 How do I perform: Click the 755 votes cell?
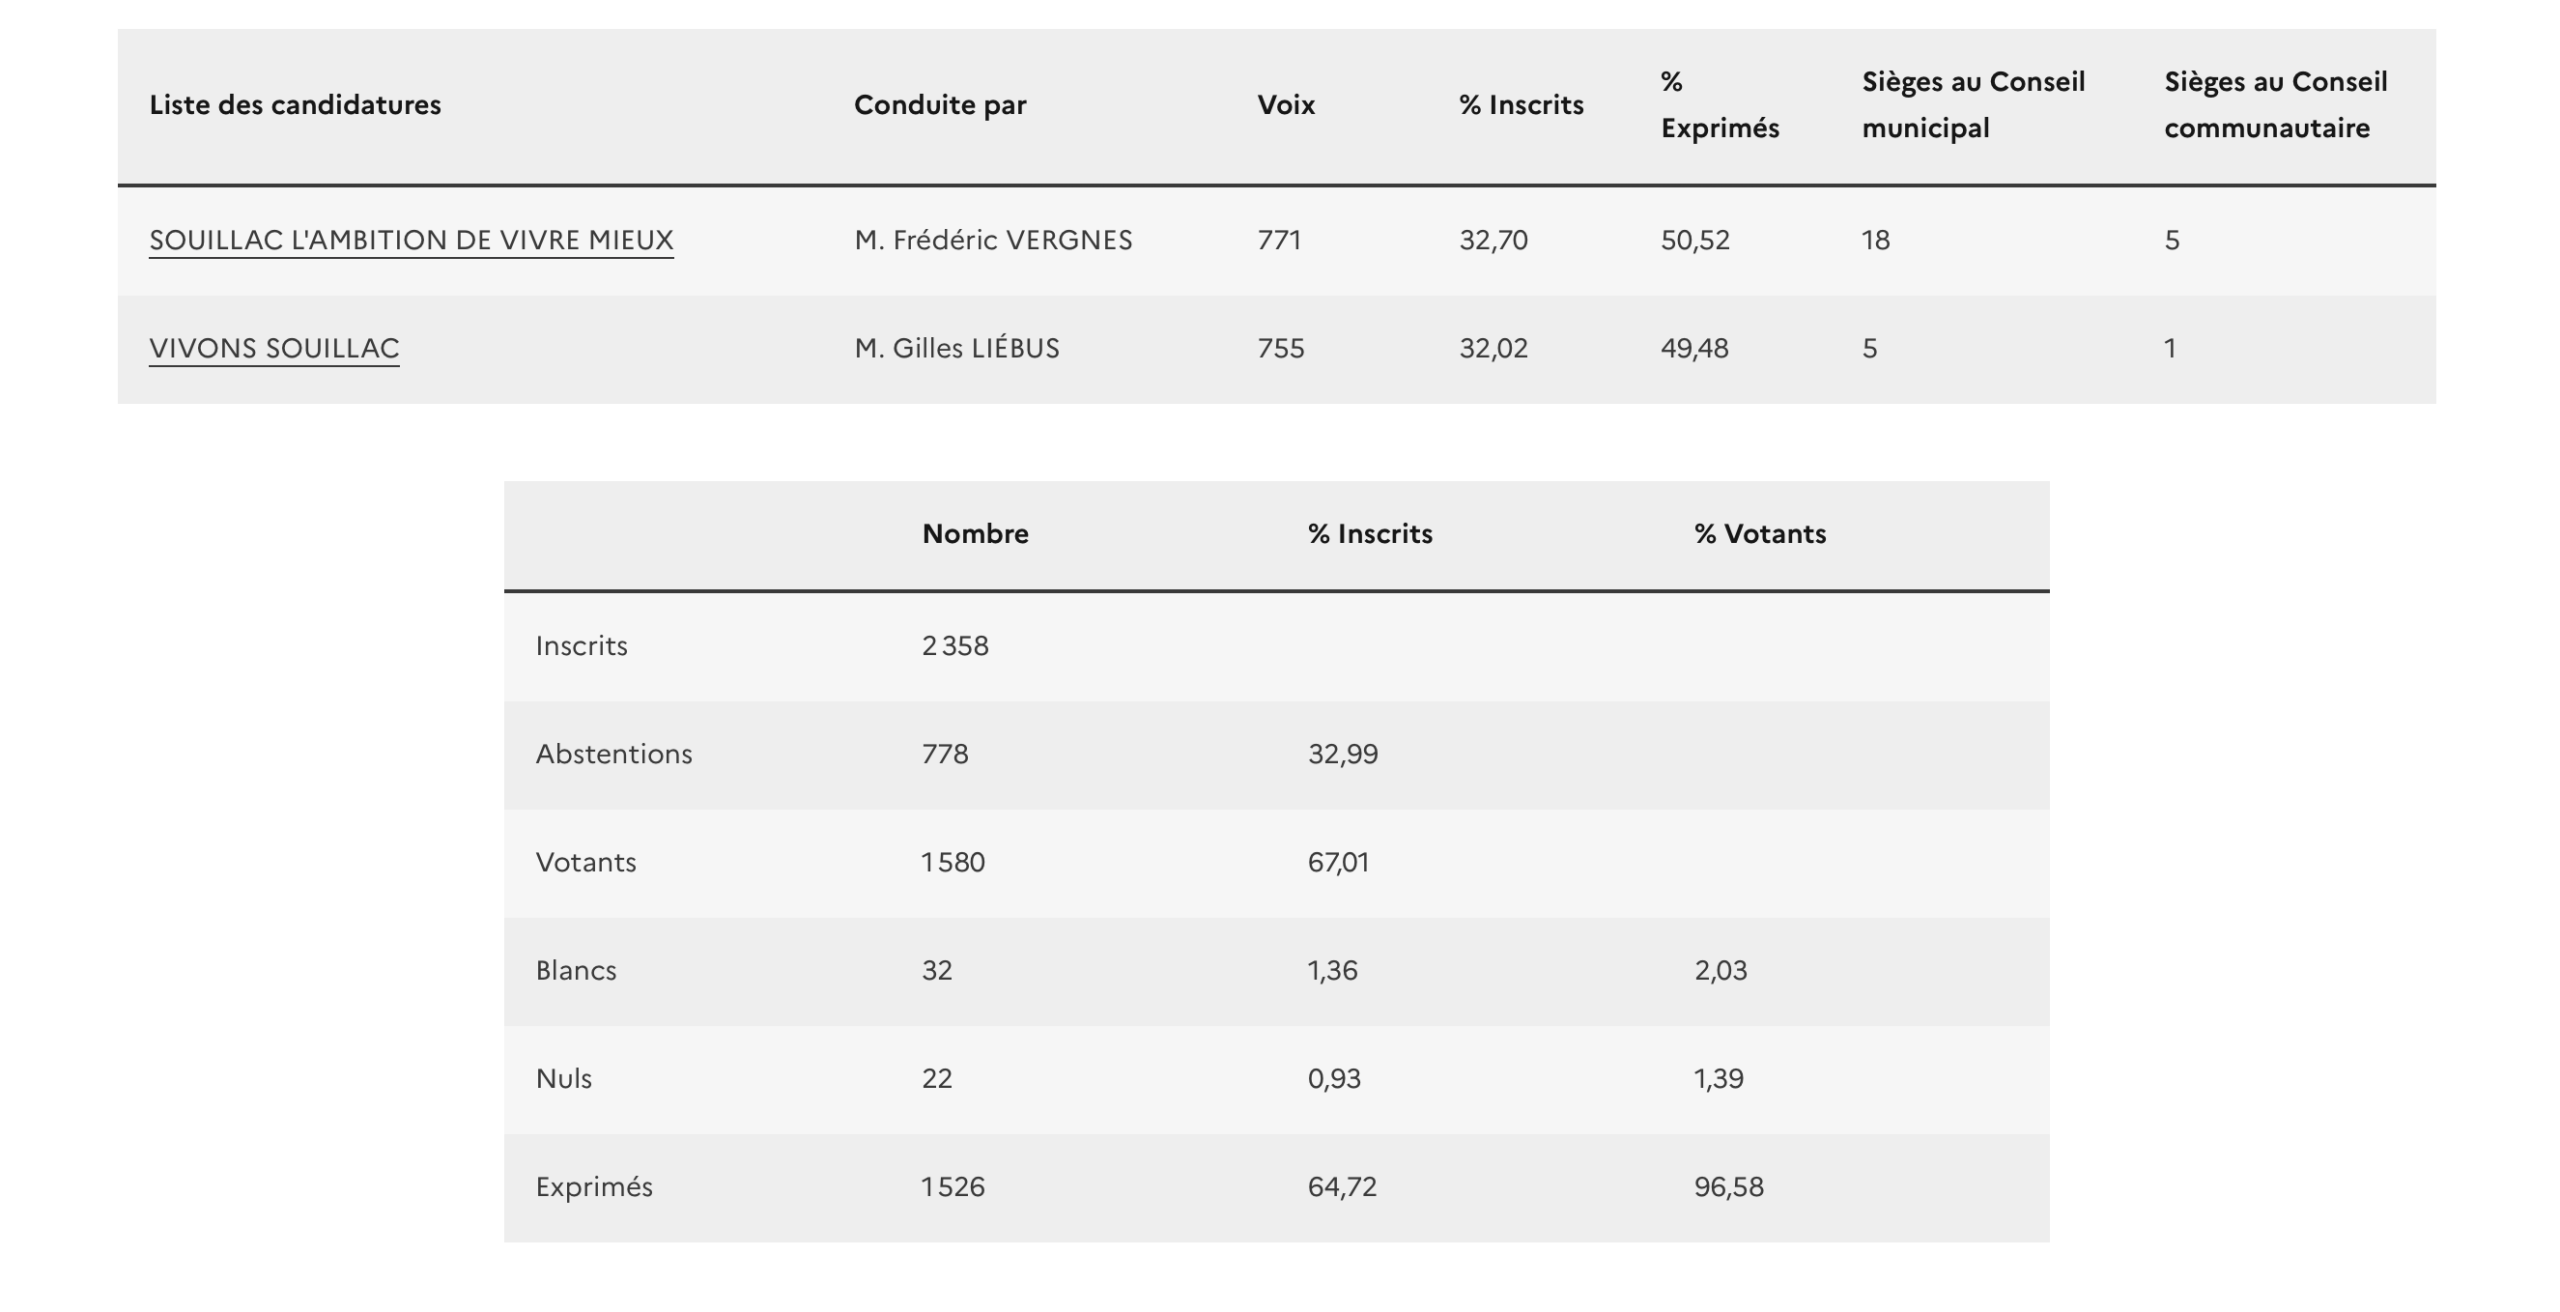[x=1281, y=348]
